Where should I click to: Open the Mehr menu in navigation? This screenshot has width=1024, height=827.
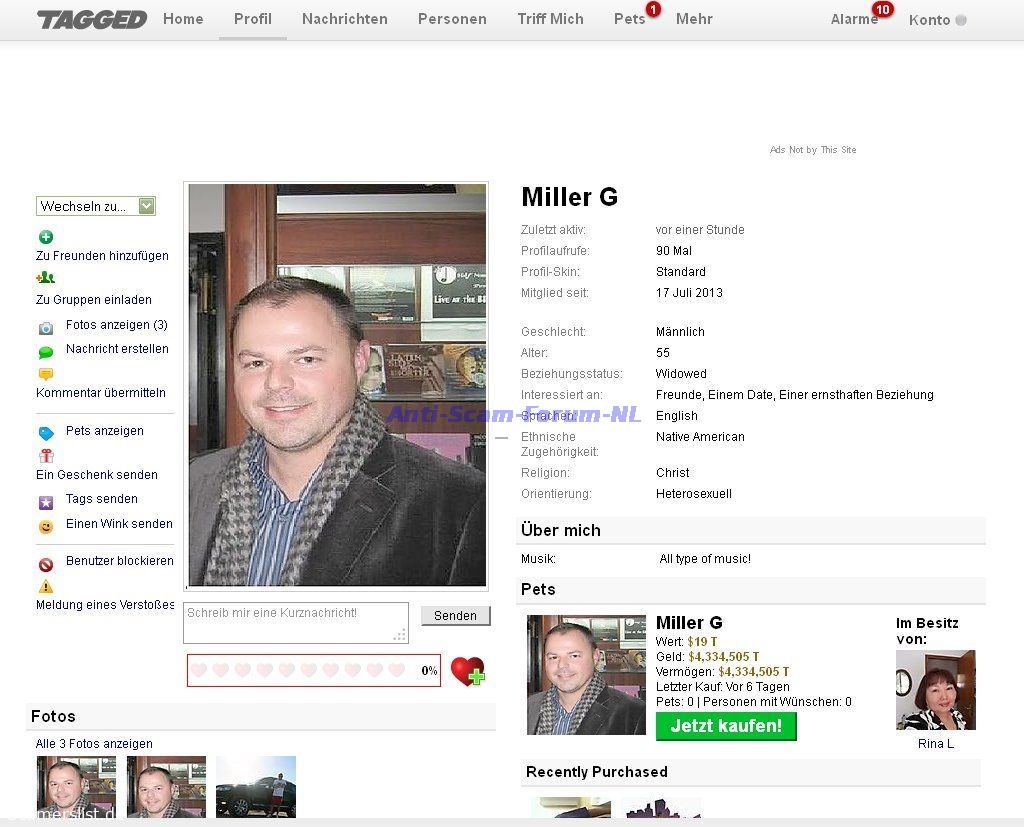[x=694, y=19]
